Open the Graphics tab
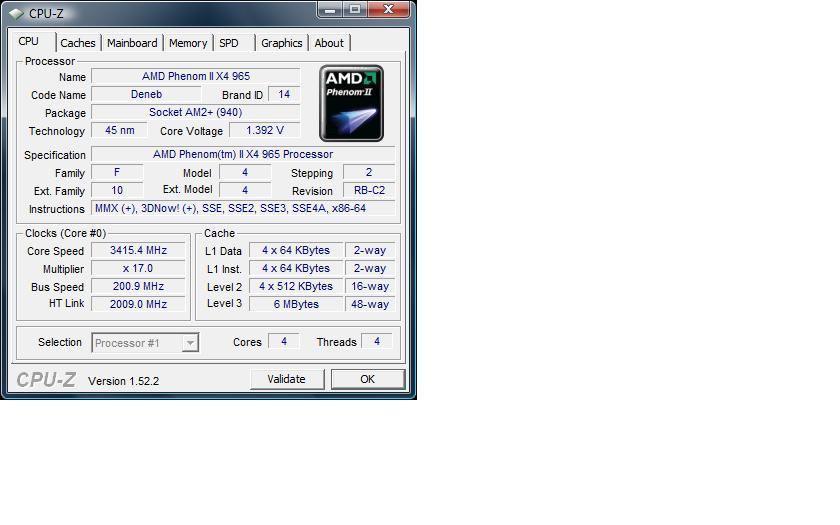 pyautogui.click(x=282, y=43)
